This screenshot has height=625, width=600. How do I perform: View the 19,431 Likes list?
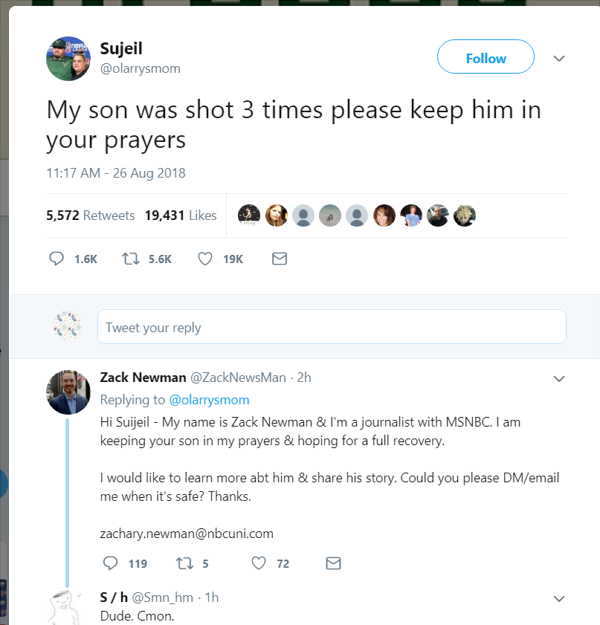click(x=181, y=215)
